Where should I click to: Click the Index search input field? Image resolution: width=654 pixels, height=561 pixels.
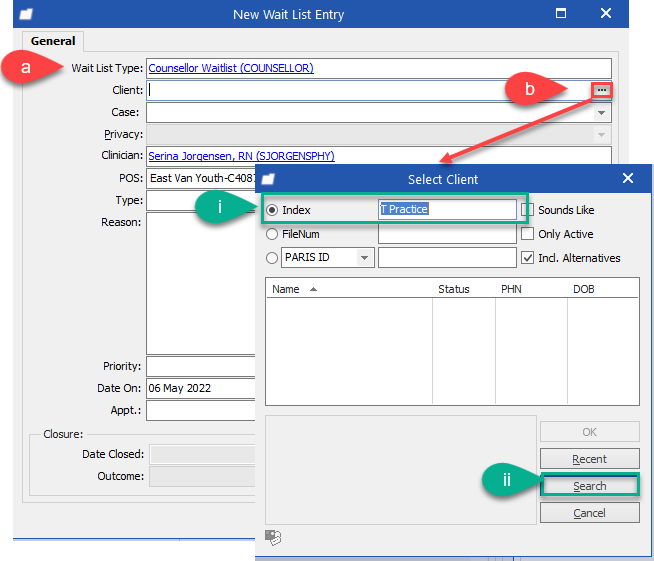pyautogui.click(x=447, y=209)
